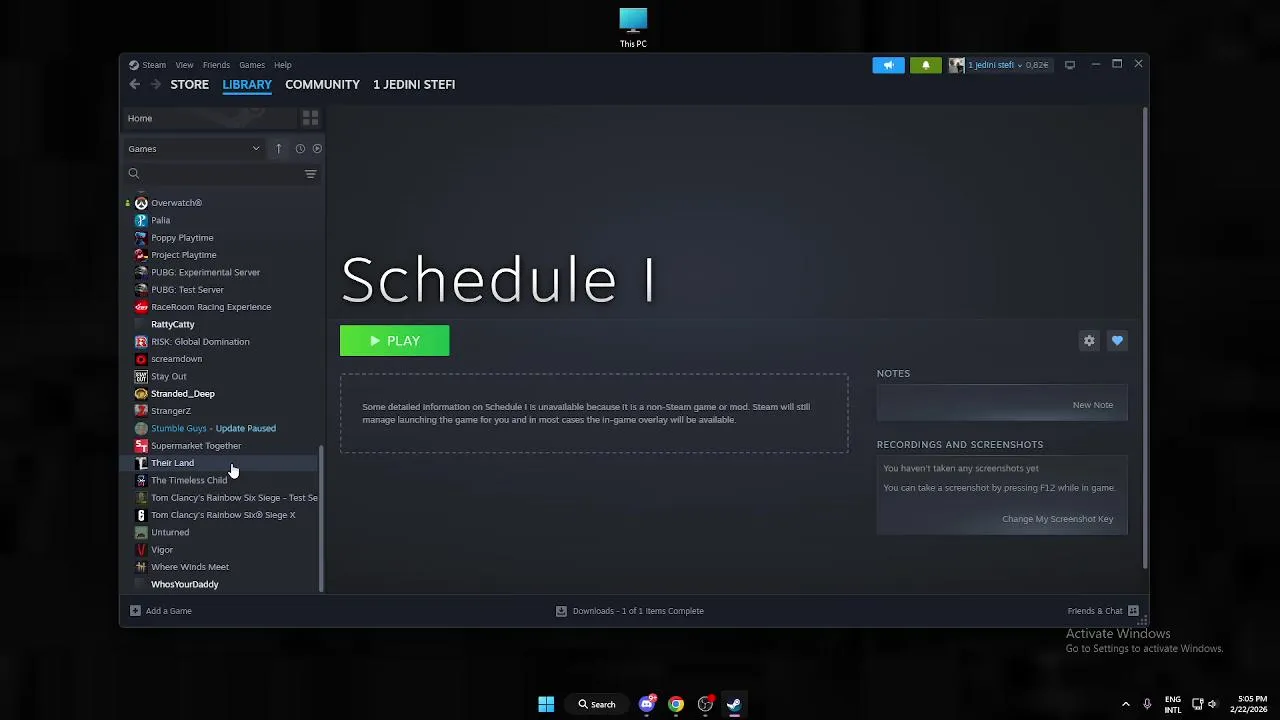Click the user profile avatar picture

click(957, 65)
